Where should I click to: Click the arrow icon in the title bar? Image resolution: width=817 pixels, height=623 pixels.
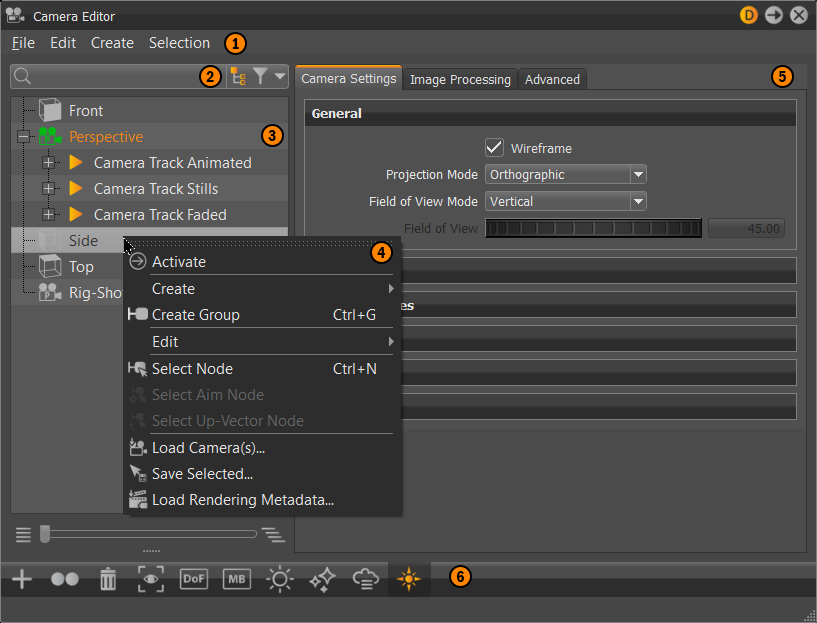pos(774,15)
